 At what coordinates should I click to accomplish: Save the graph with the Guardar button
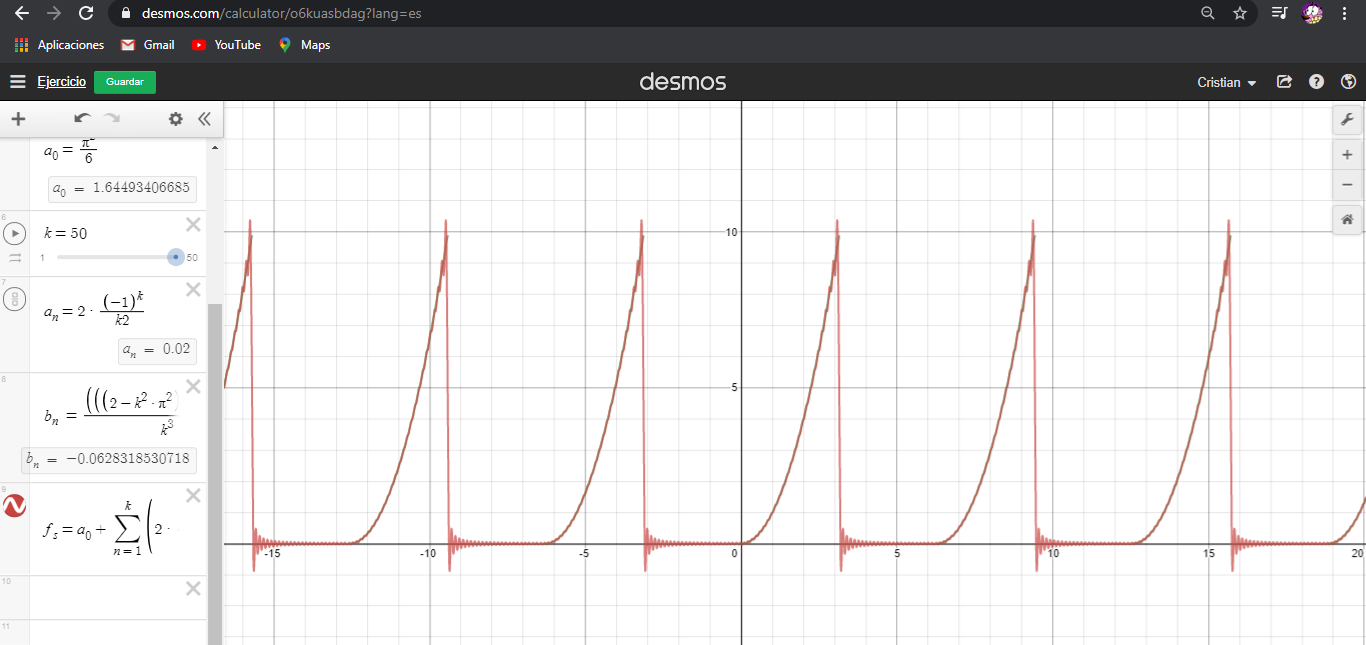[x=124, y=82]
